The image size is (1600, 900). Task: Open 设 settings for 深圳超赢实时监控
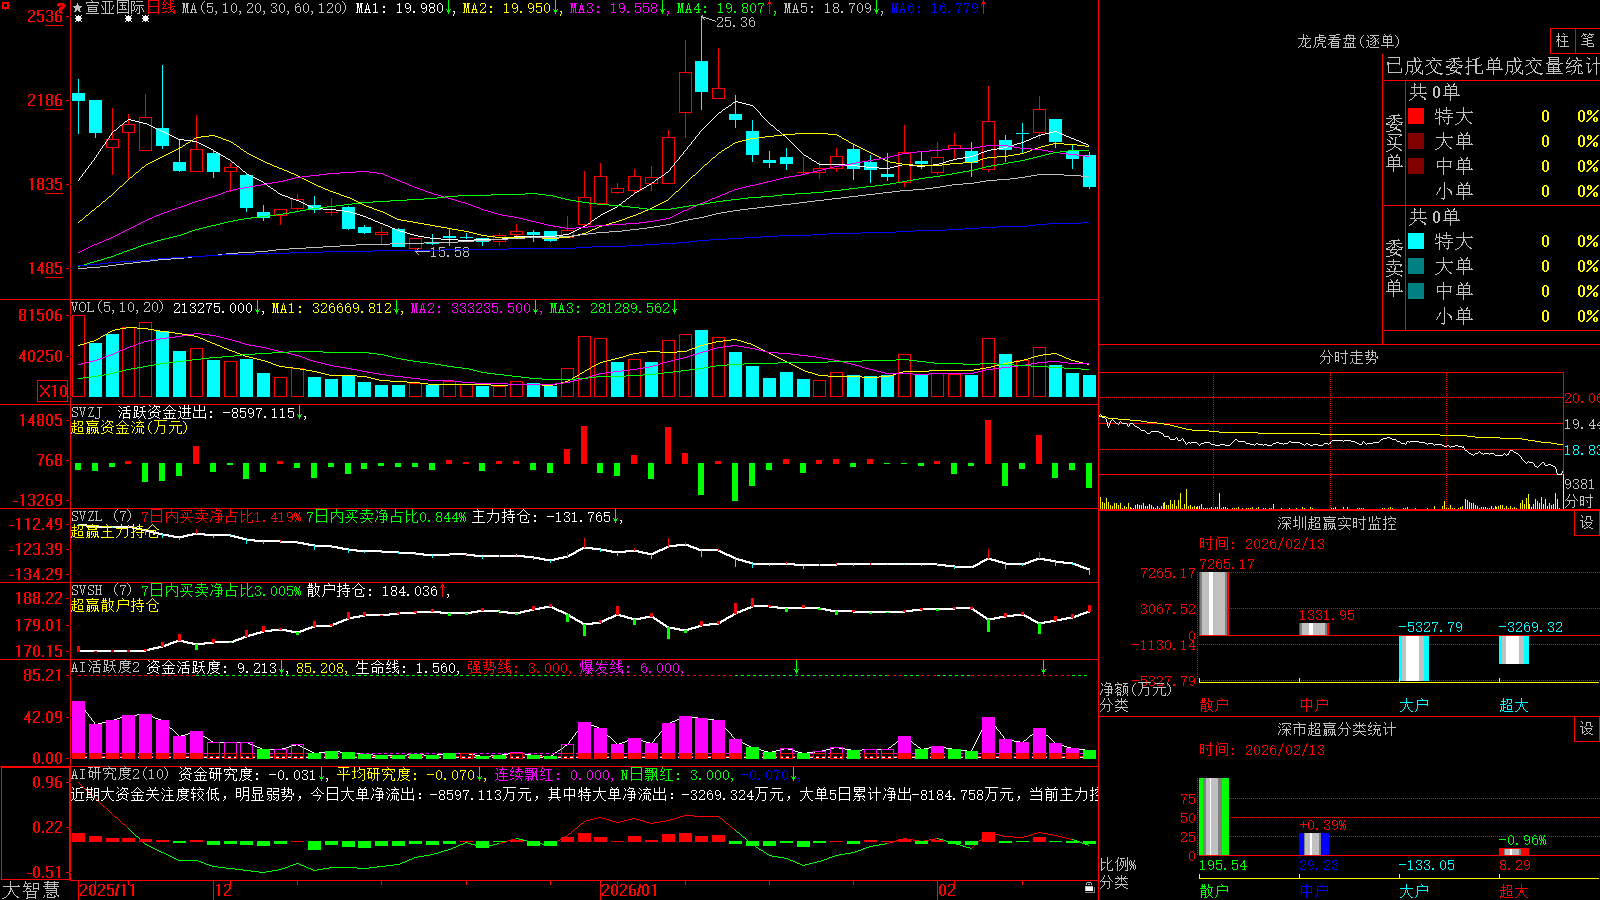(x=1586, y=523)
